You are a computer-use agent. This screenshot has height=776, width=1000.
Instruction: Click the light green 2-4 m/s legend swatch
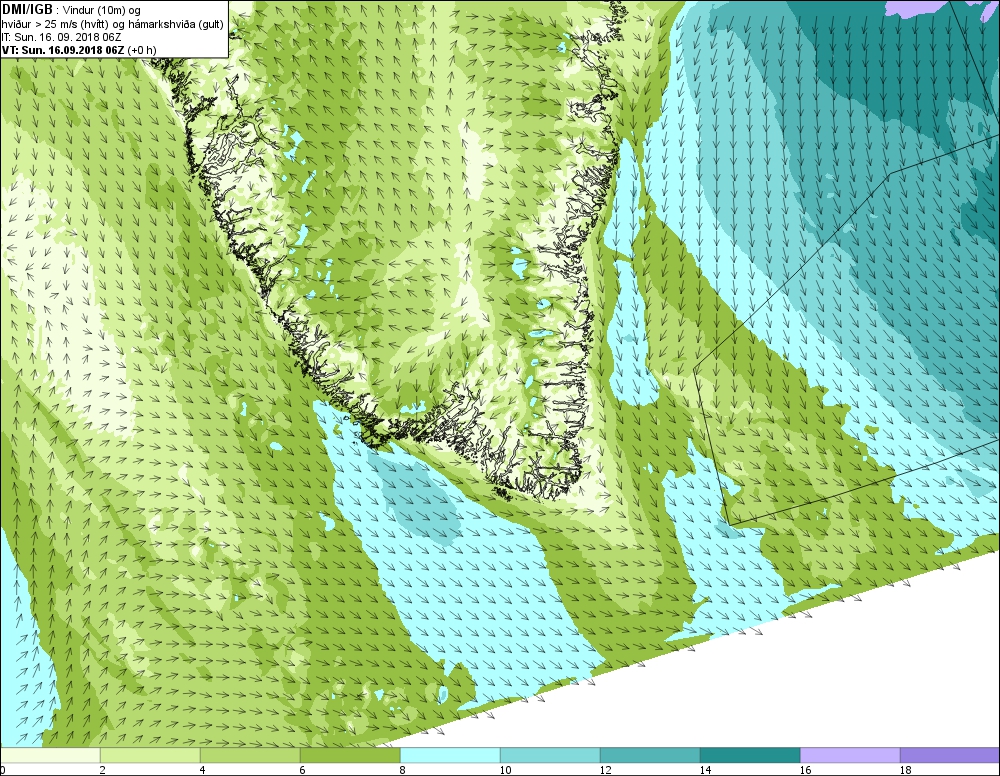150,755
